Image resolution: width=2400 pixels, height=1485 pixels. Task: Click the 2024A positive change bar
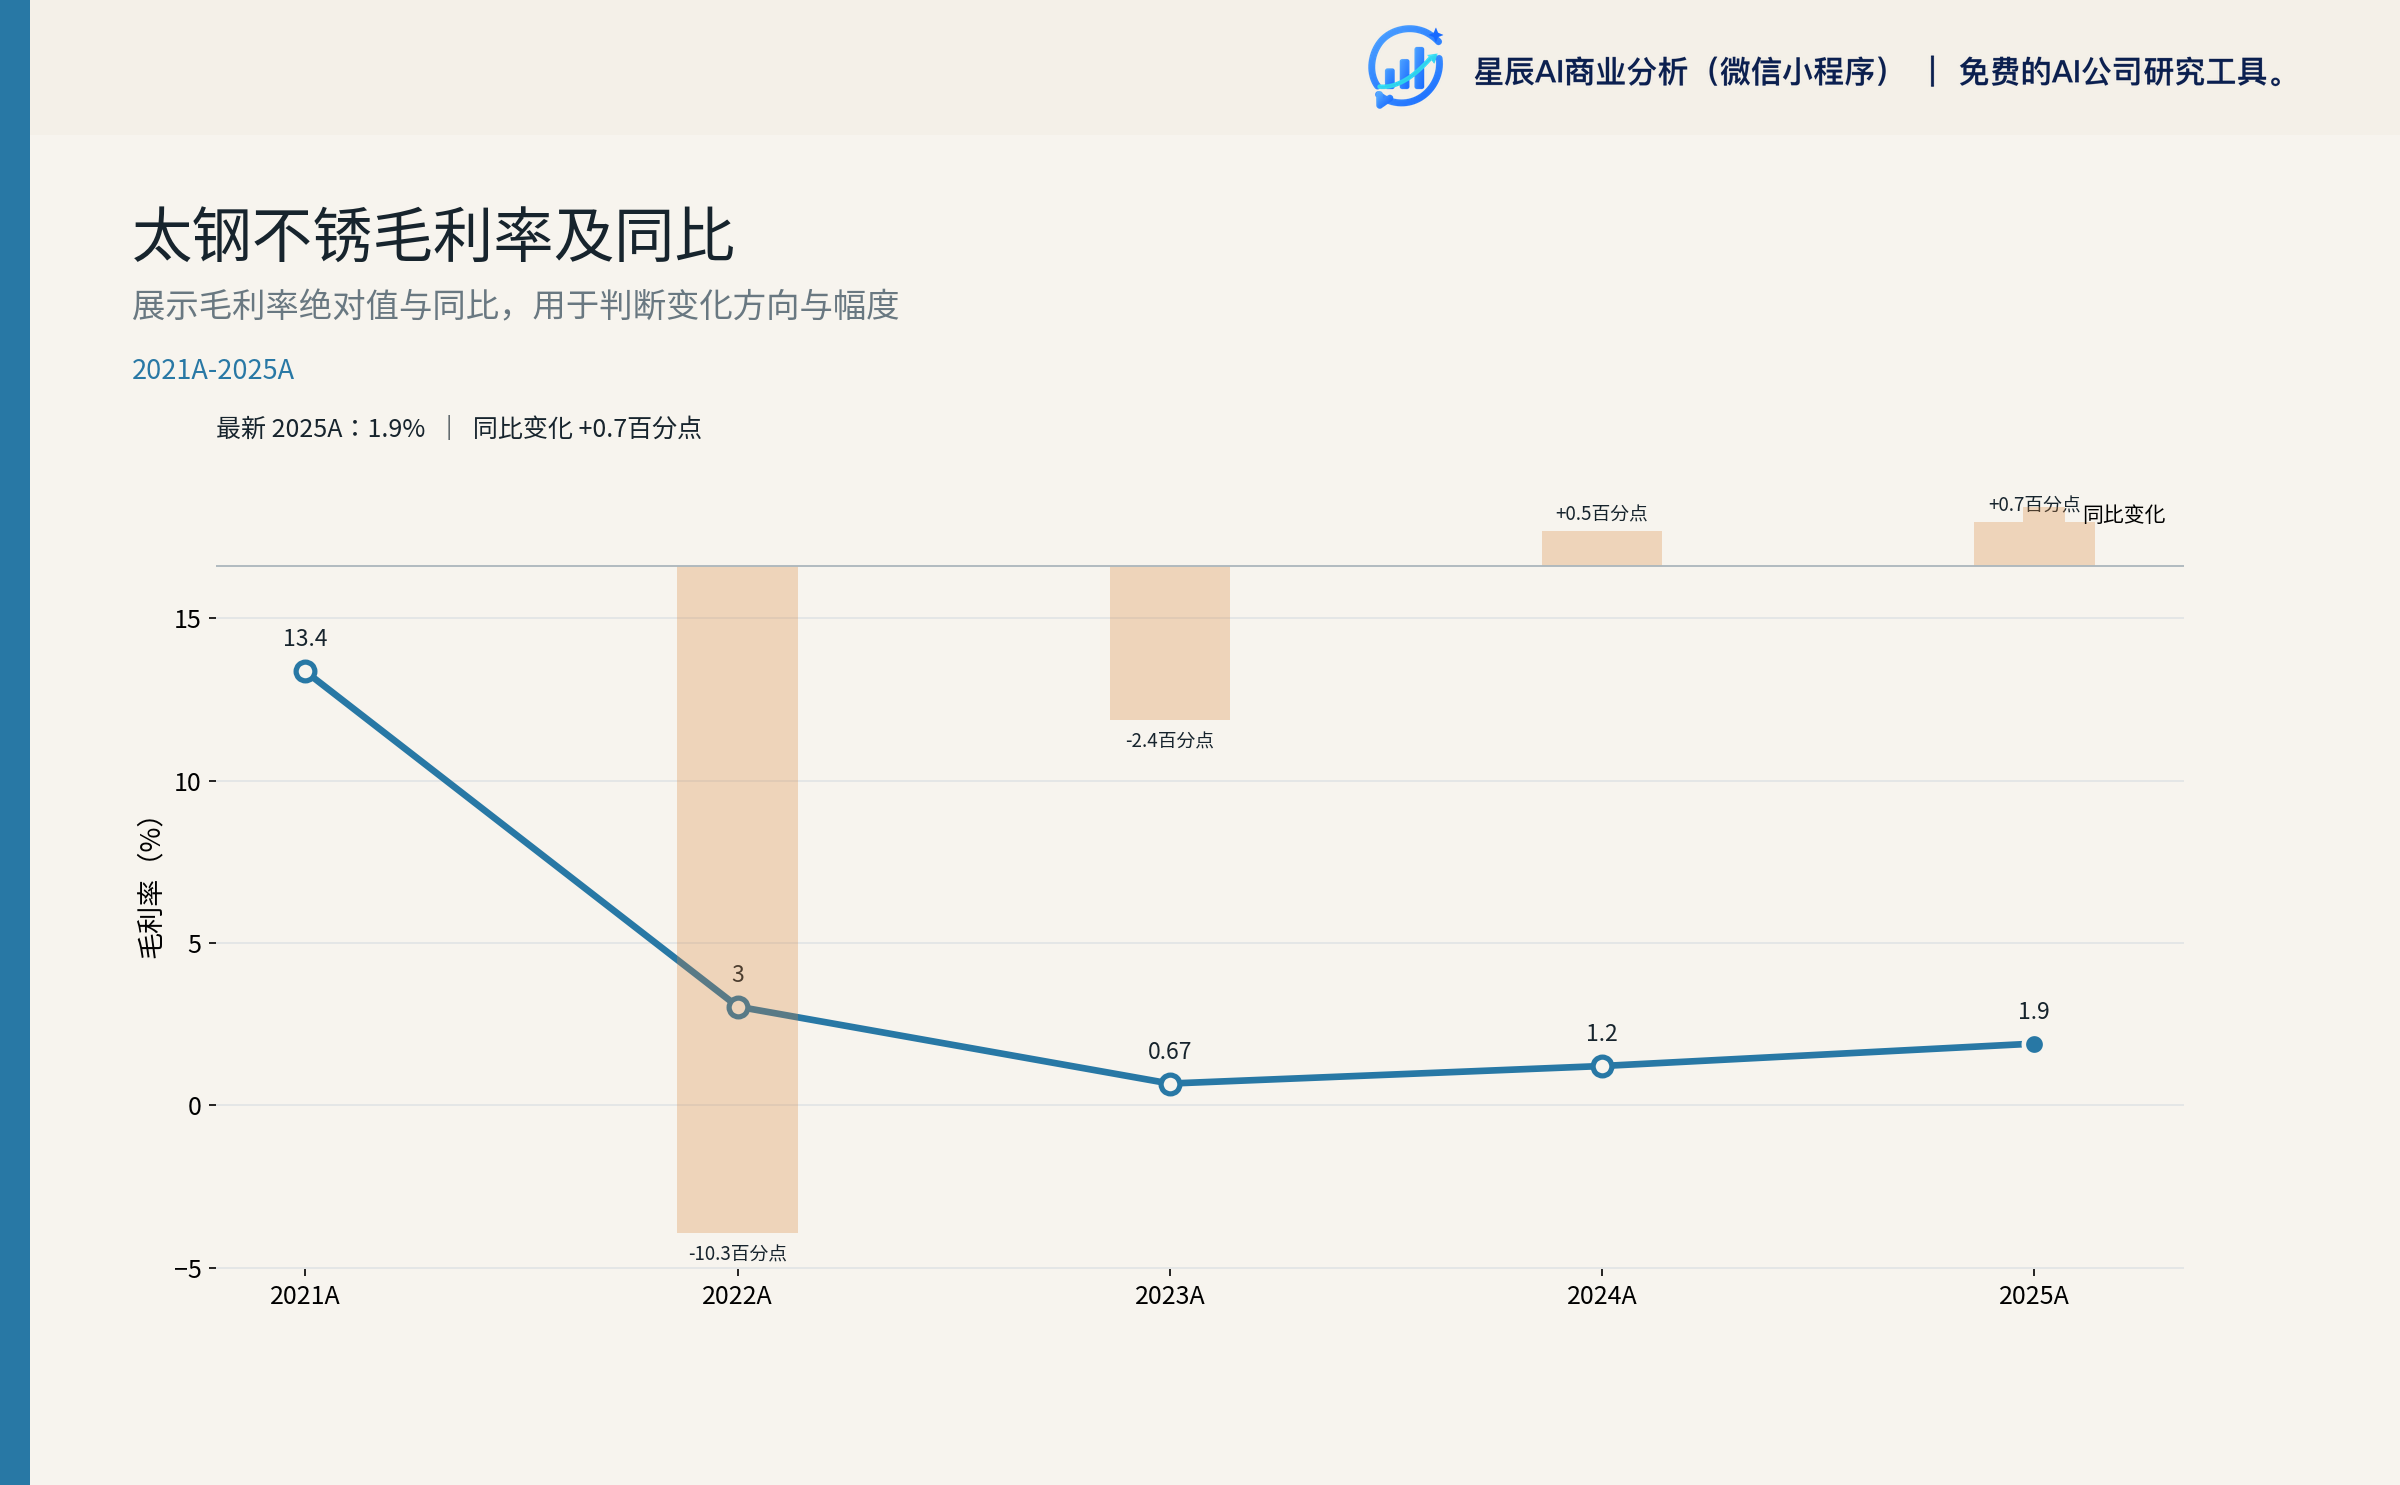click(x=1601, y=548)
